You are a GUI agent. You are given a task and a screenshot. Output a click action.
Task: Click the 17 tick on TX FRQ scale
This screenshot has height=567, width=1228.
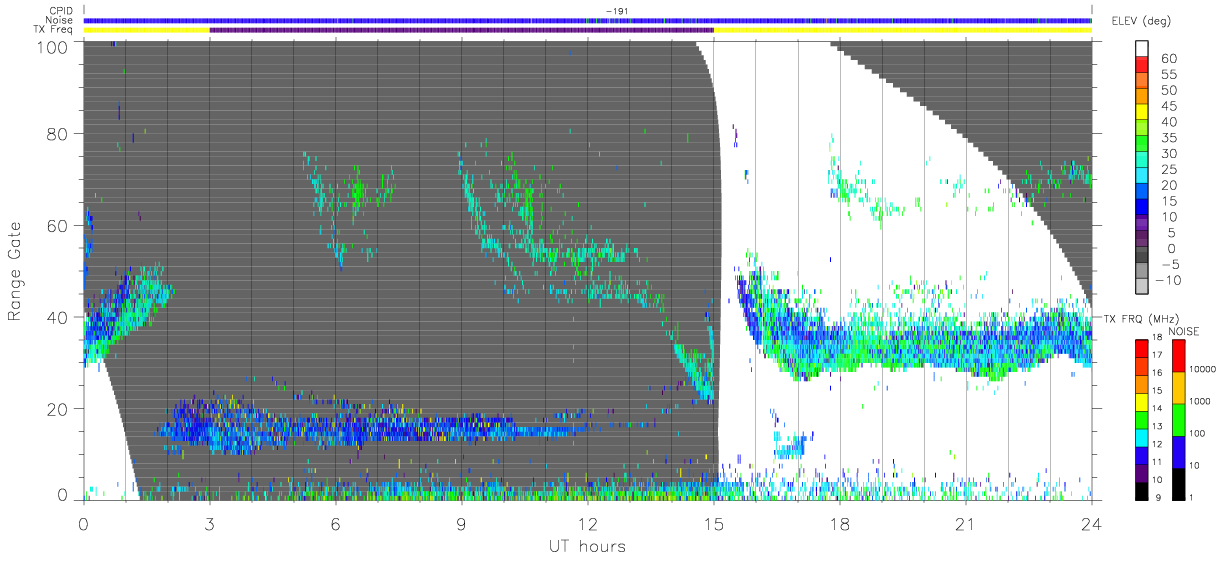pos(1157,355)
